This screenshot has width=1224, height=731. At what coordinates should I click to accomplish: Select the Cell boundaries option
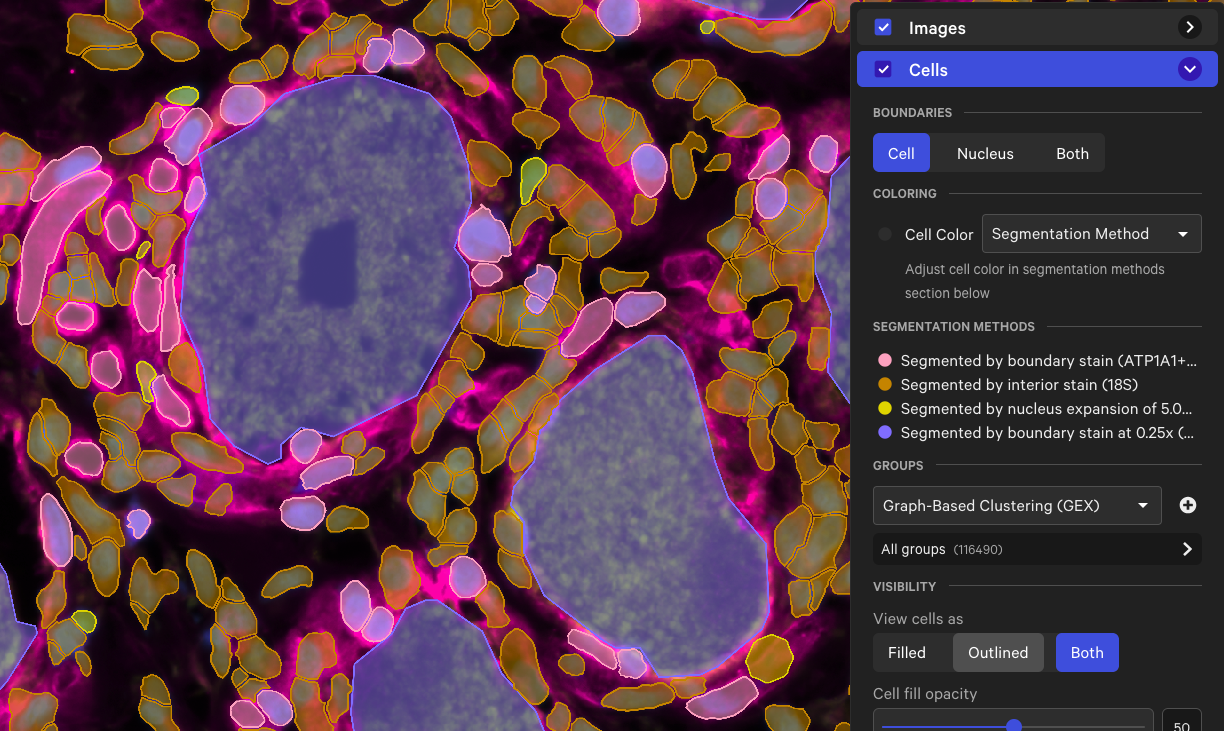pyautogui.click(x=901, y=153)
